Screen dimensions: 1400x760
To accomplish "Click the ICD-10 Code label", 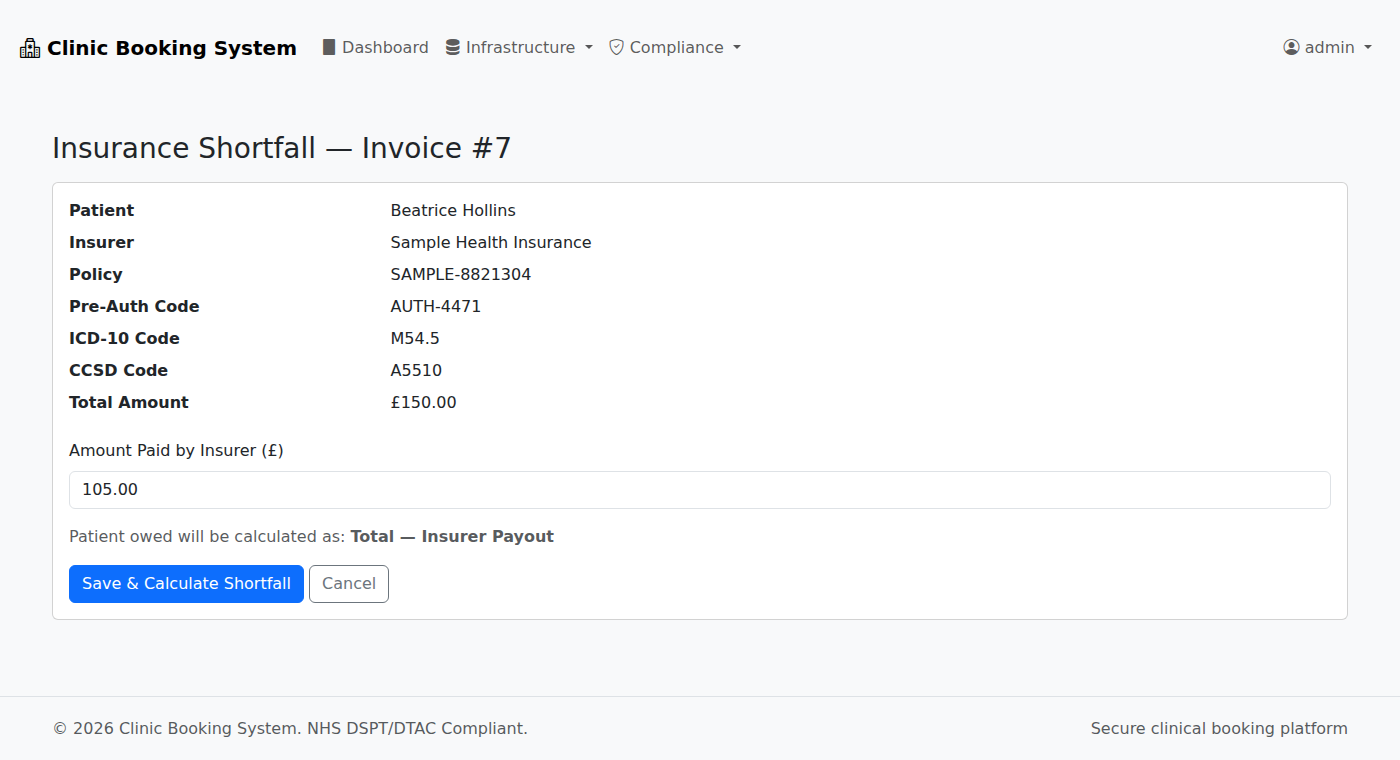I will point(124,338).
